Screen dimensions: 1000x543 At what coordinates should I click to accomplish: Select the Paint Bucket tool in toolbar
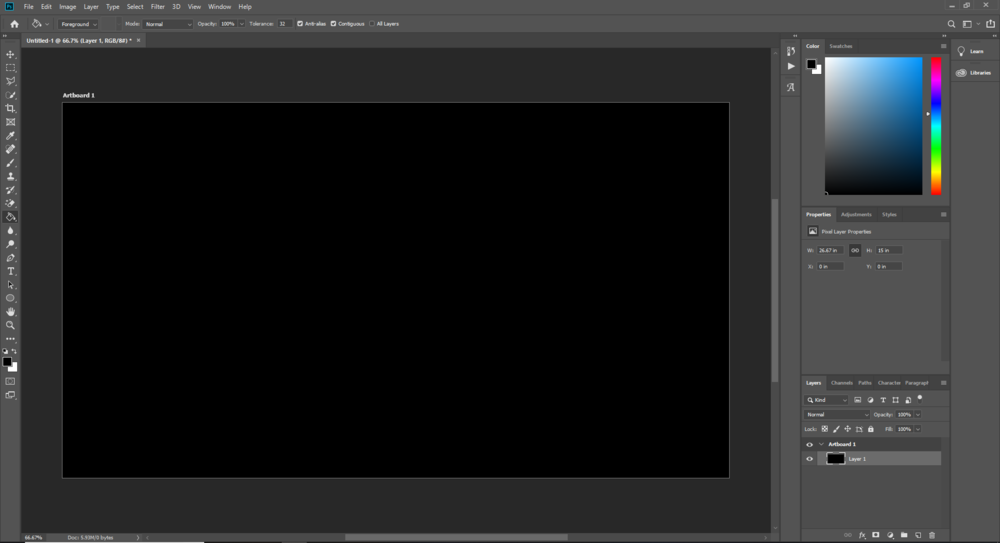click(10, 217)
